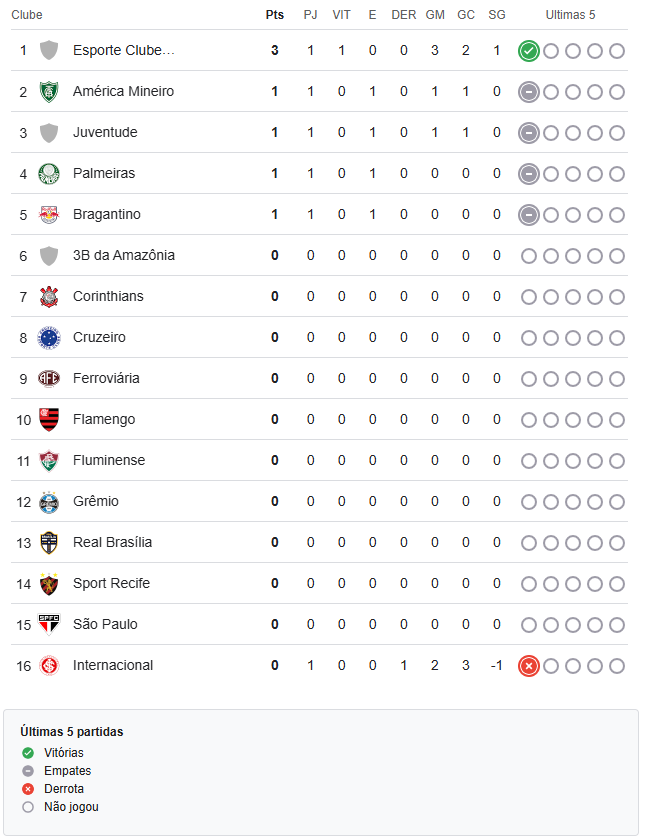Viewport: 658px width, 840px height.
Task: Sort the table by Pts column
Action: (x=274, y=15)
